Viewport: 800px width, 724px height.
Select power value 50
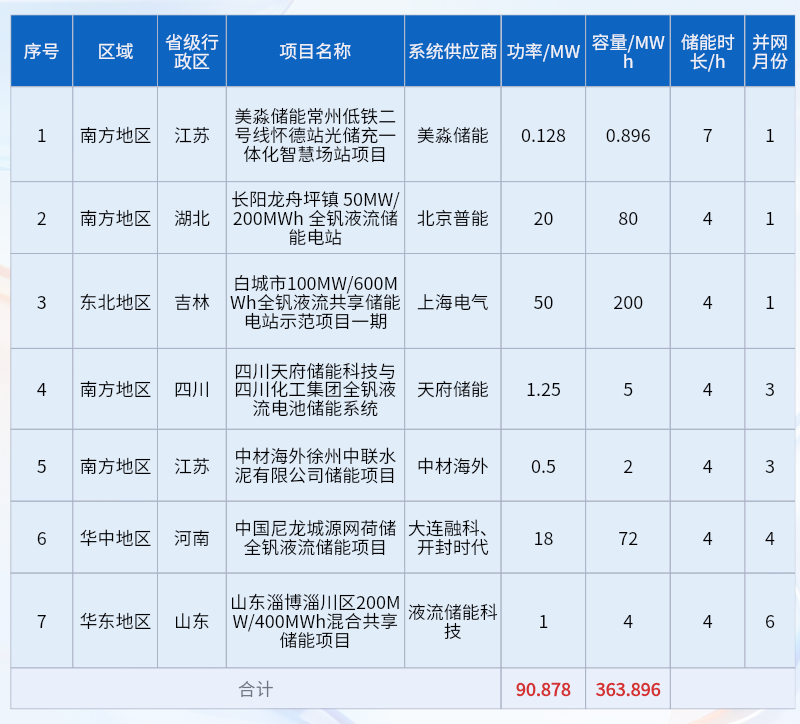(x=543, y=302)
